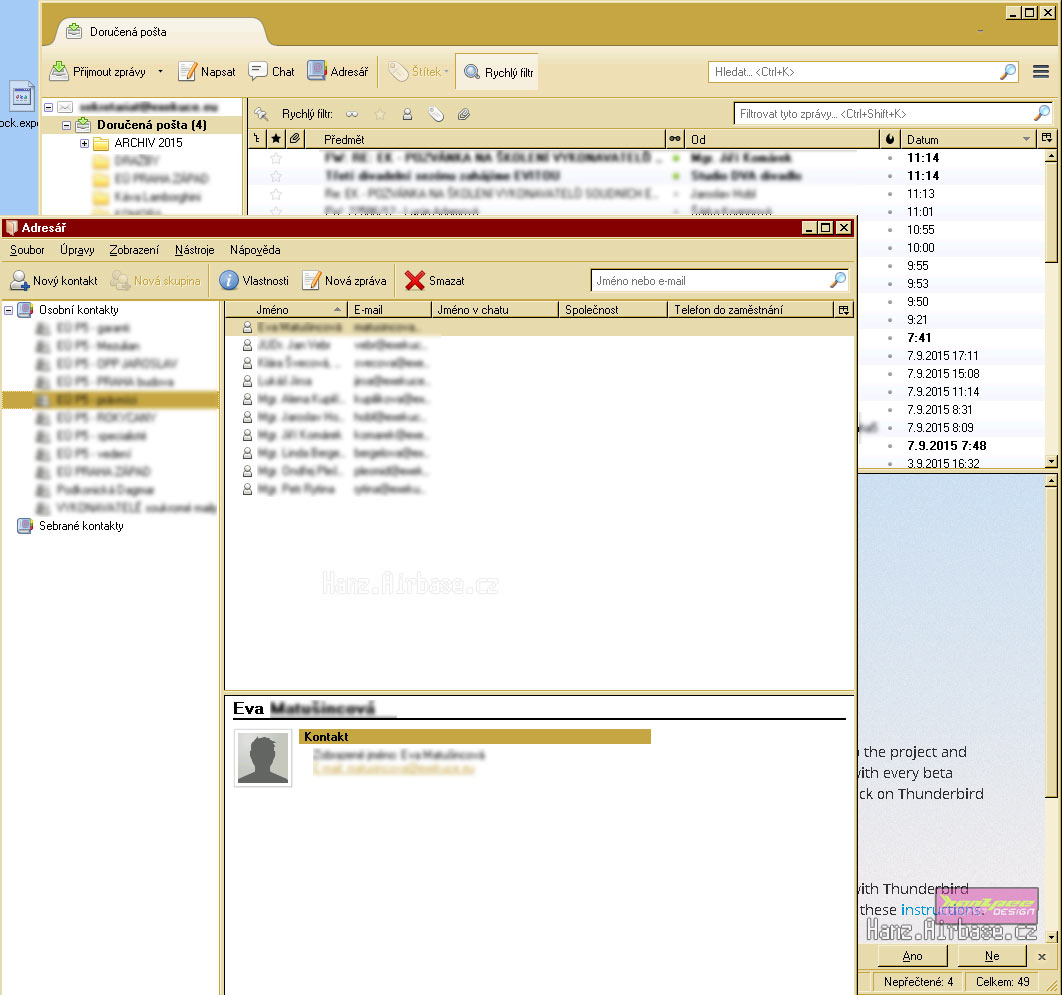This screenshot has width=1062, height=995.
Task: Sort messages by the Datum column
Action: [x=969, y=140]
